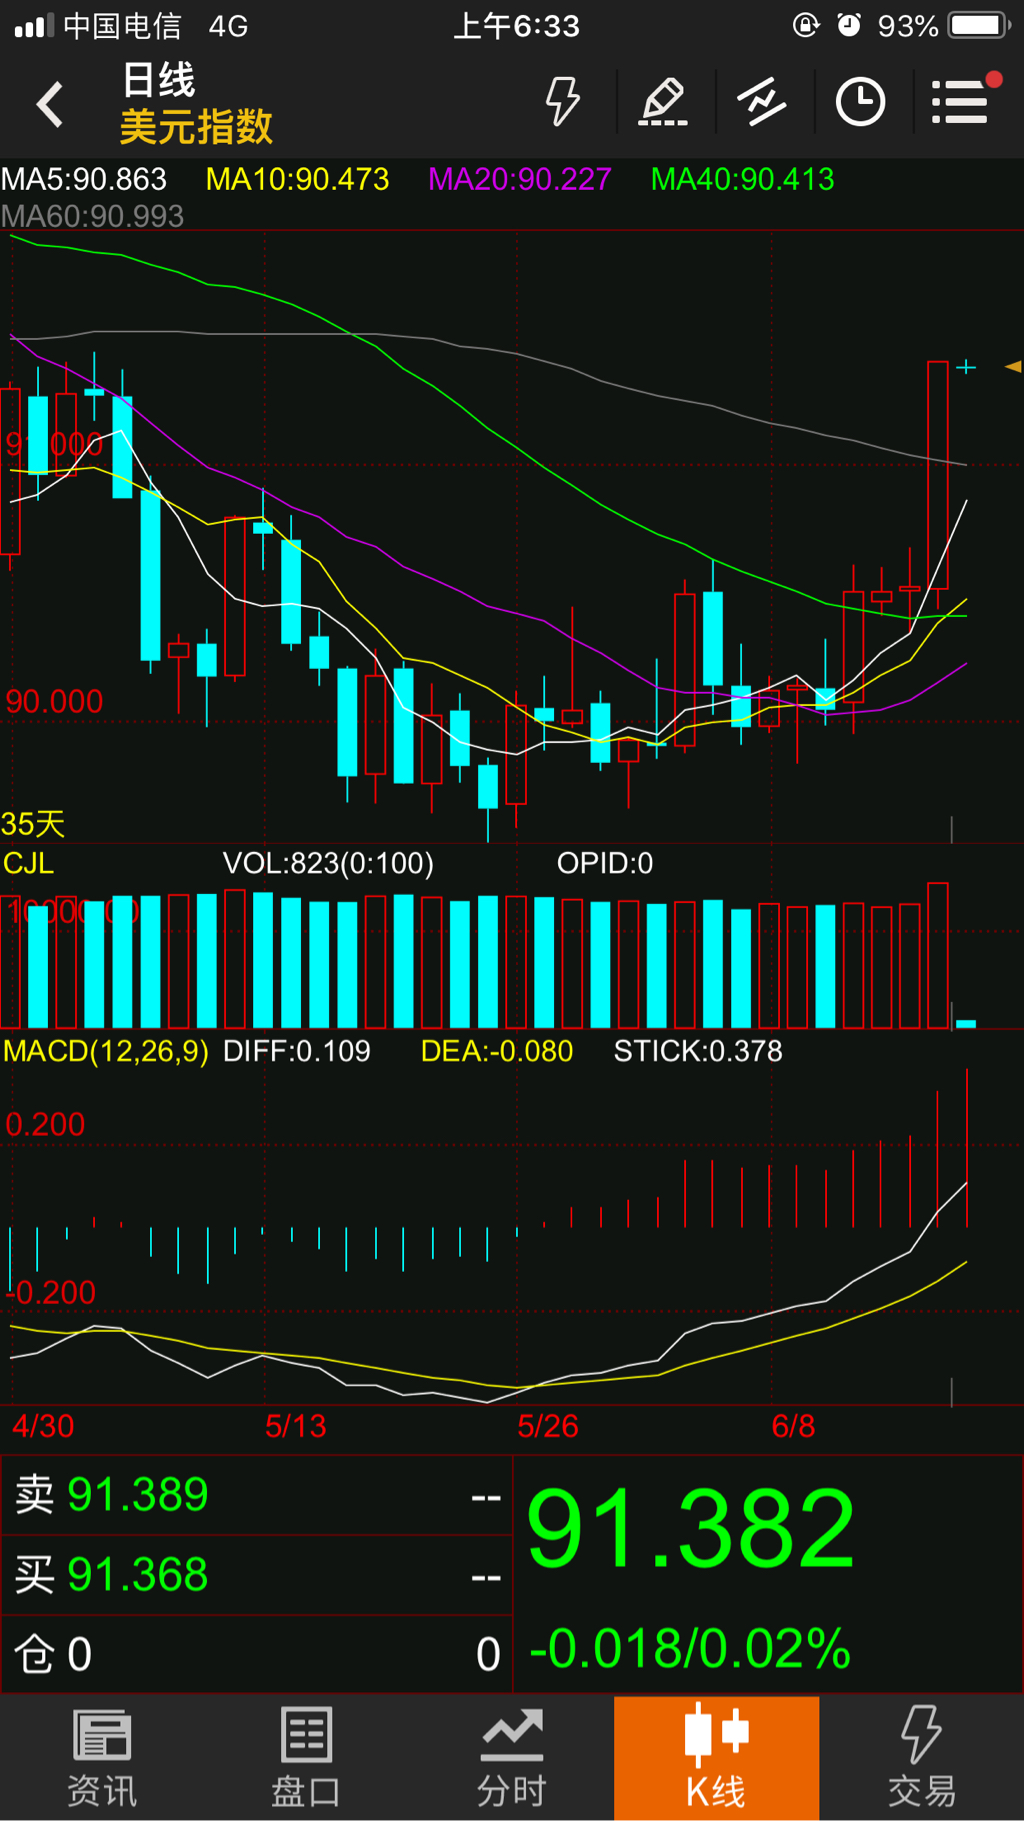Tap the orange arrow marker at chart edge
1024x1821 pixels.
coord(1013,367)
